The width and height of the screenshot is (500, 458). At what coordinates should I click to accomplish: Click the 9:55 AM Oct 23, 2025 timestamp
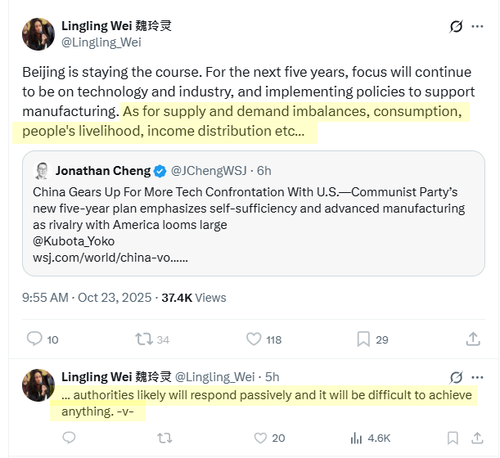tap(87, 298)
